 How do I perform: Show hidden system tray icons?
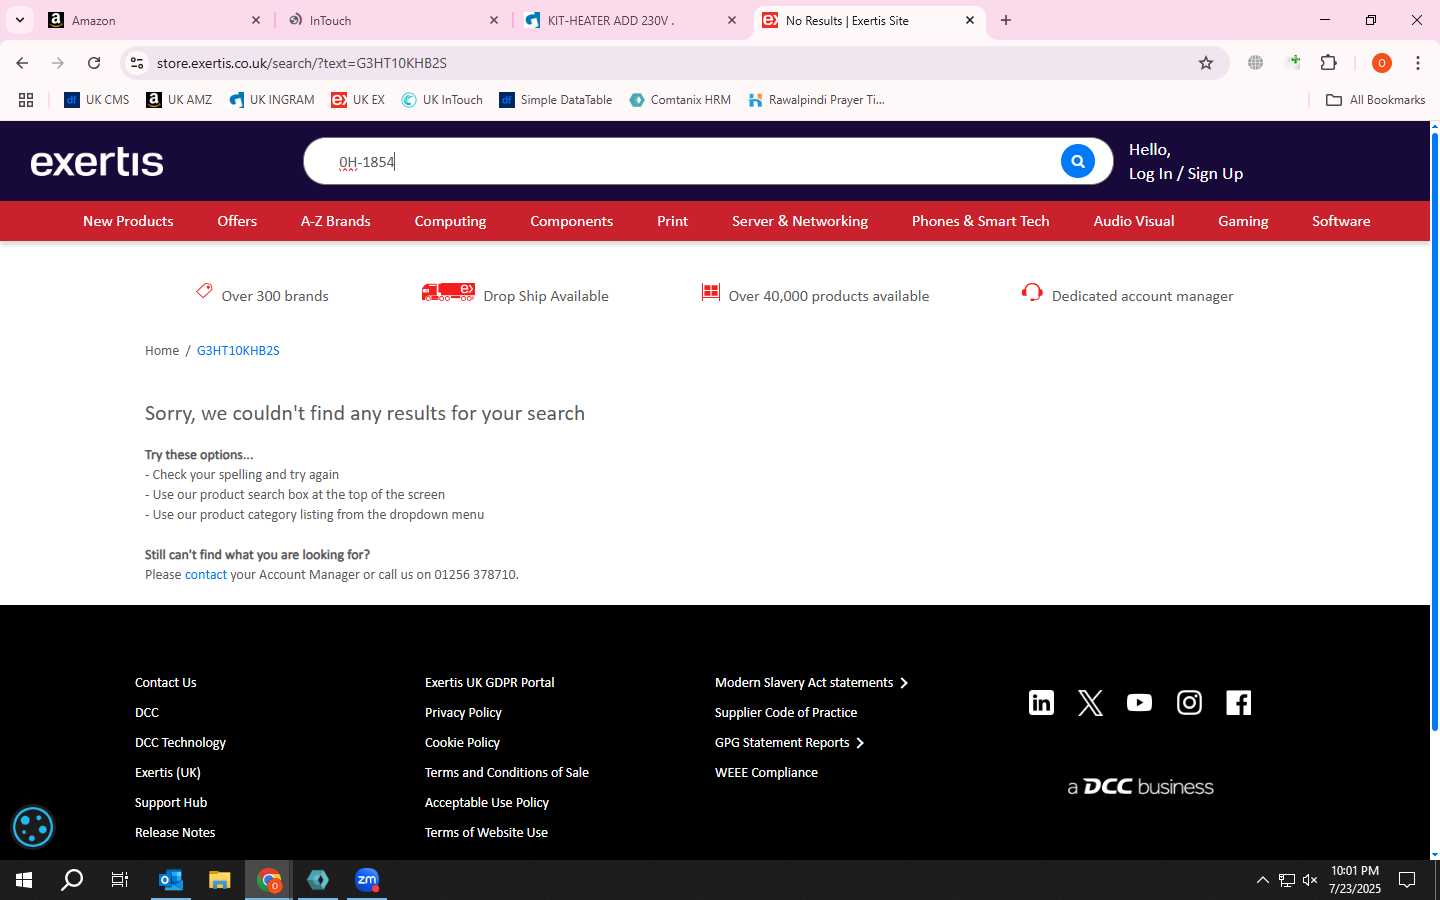coord(1262,880)
